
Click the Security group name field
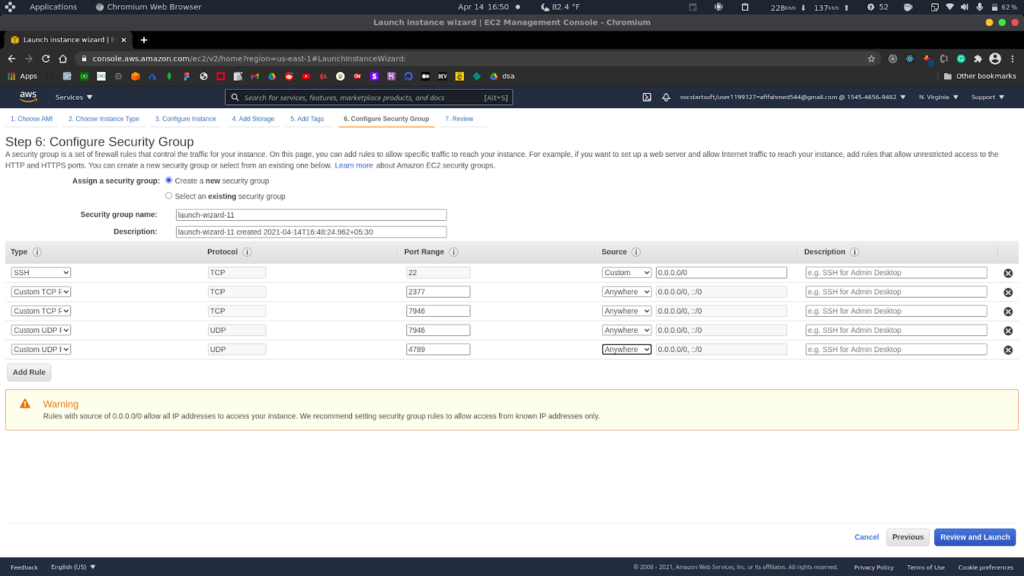[310, 215]
